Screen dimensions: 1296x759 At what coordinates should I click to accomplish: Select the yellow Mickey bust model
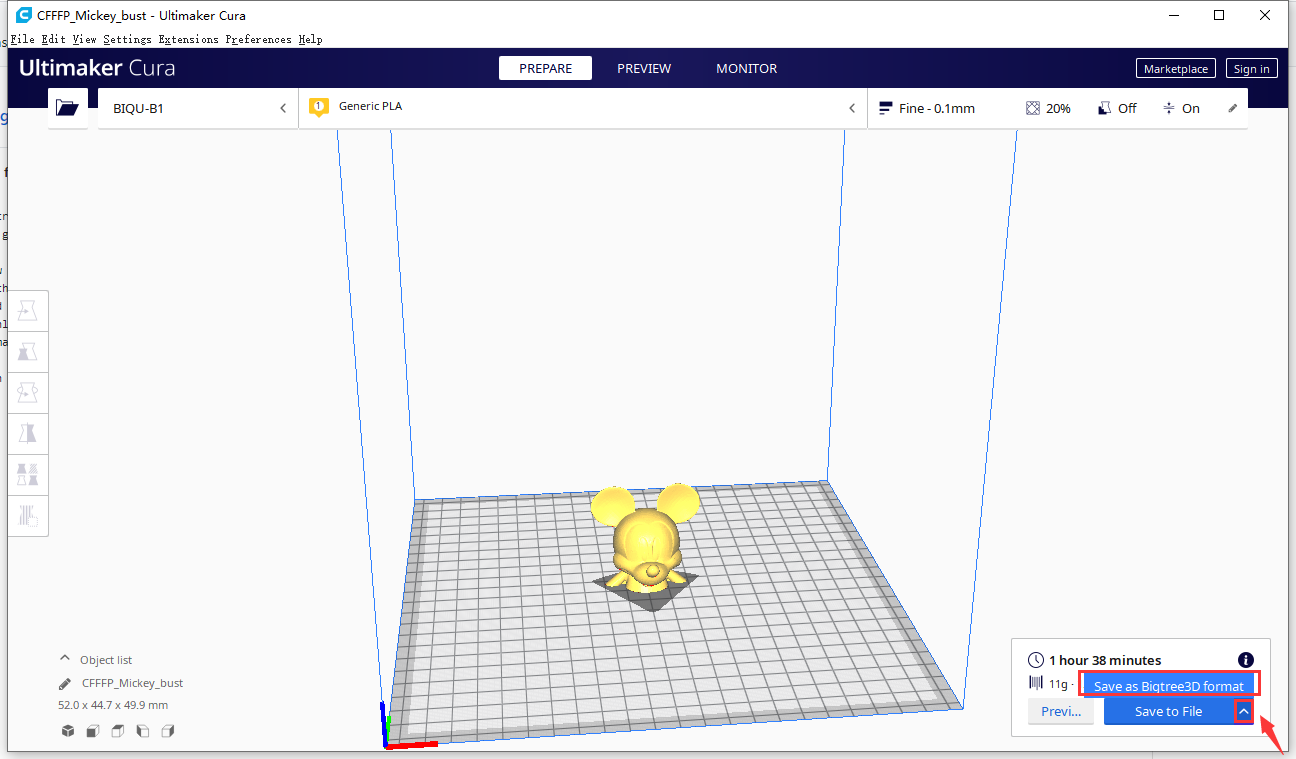(645, 540)
